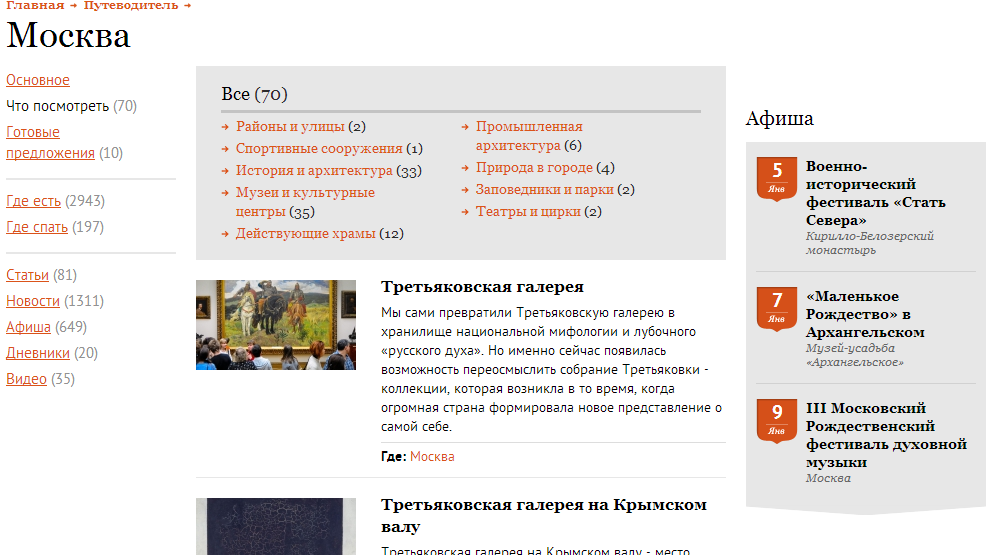Click the 'Афиша' panel heading
998x555 pixels.
[780, 118]
